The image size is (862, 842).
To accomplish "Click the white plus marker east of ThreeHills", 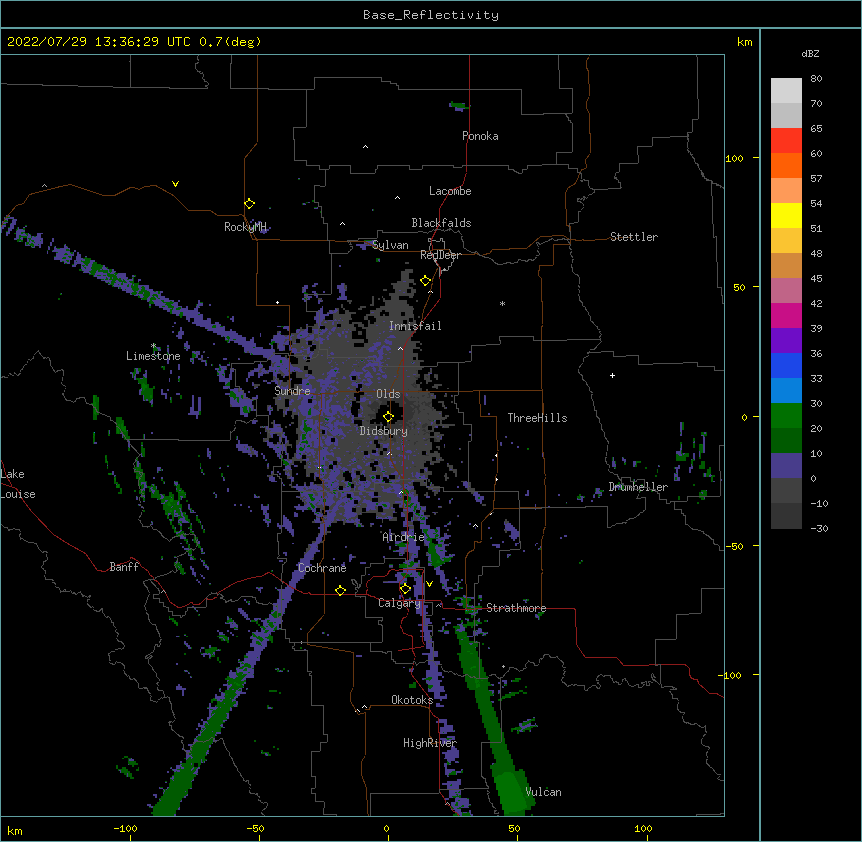I will coord(612,375).
